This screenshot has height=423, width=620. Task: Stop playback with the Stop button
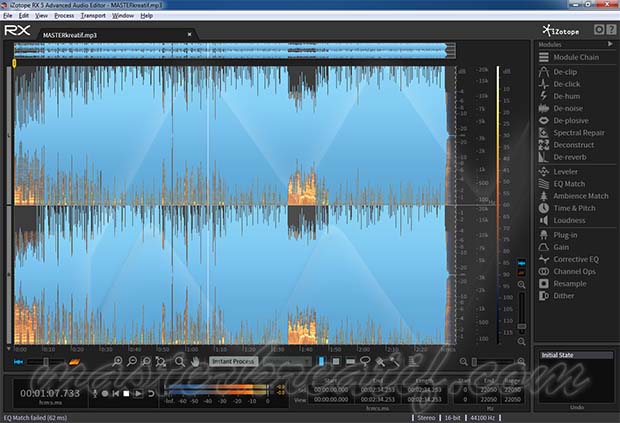coord(126,393)
